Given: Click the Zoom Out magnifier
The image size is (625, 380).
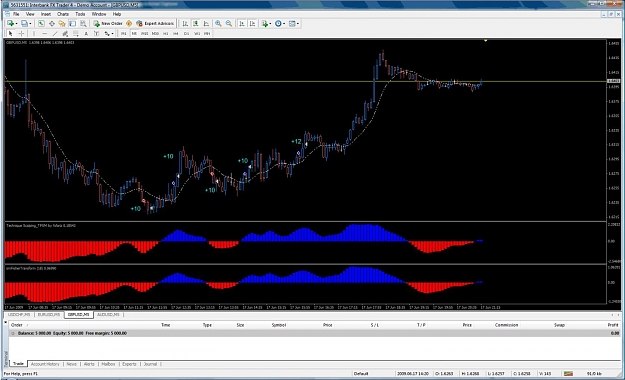Looking at the screenshot, I should (229, 24).
